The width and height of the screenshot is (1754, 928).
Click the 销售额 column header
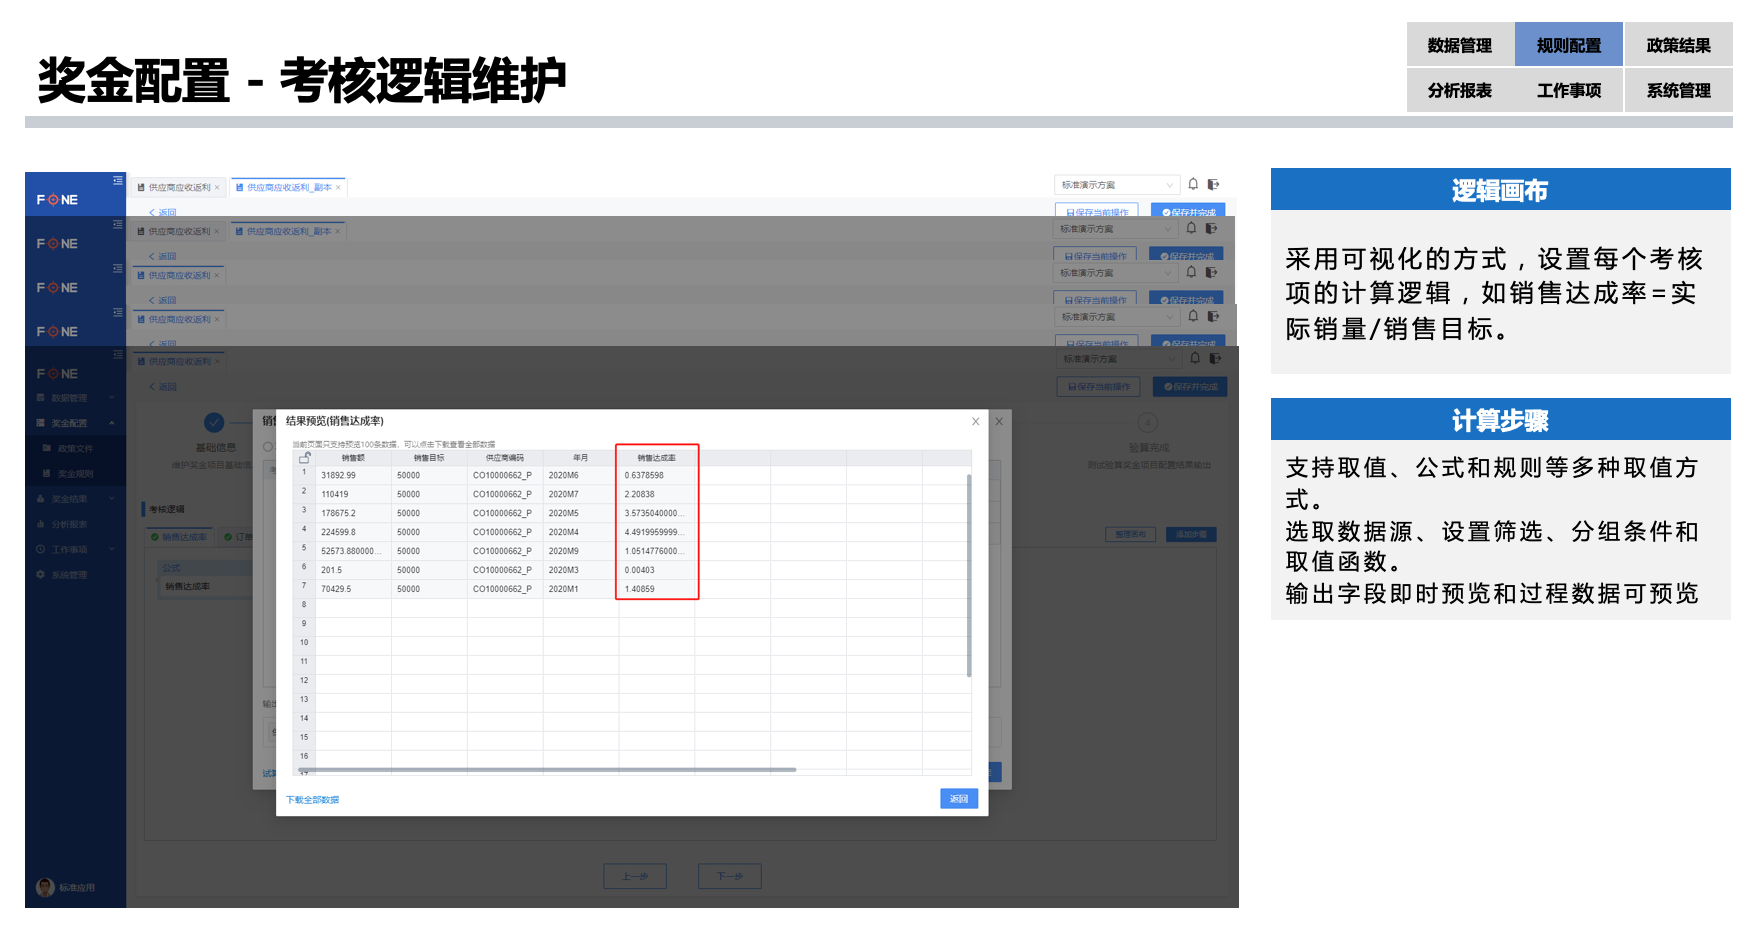coord(353,458)
